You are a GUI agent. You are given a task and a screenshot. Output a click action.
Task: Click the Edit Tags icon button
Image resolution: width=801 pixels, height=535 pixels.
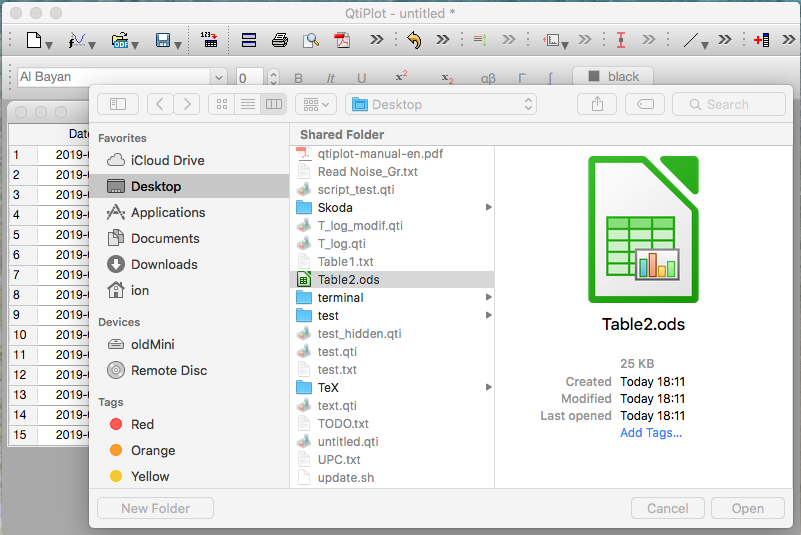click(x=645, y=104)
